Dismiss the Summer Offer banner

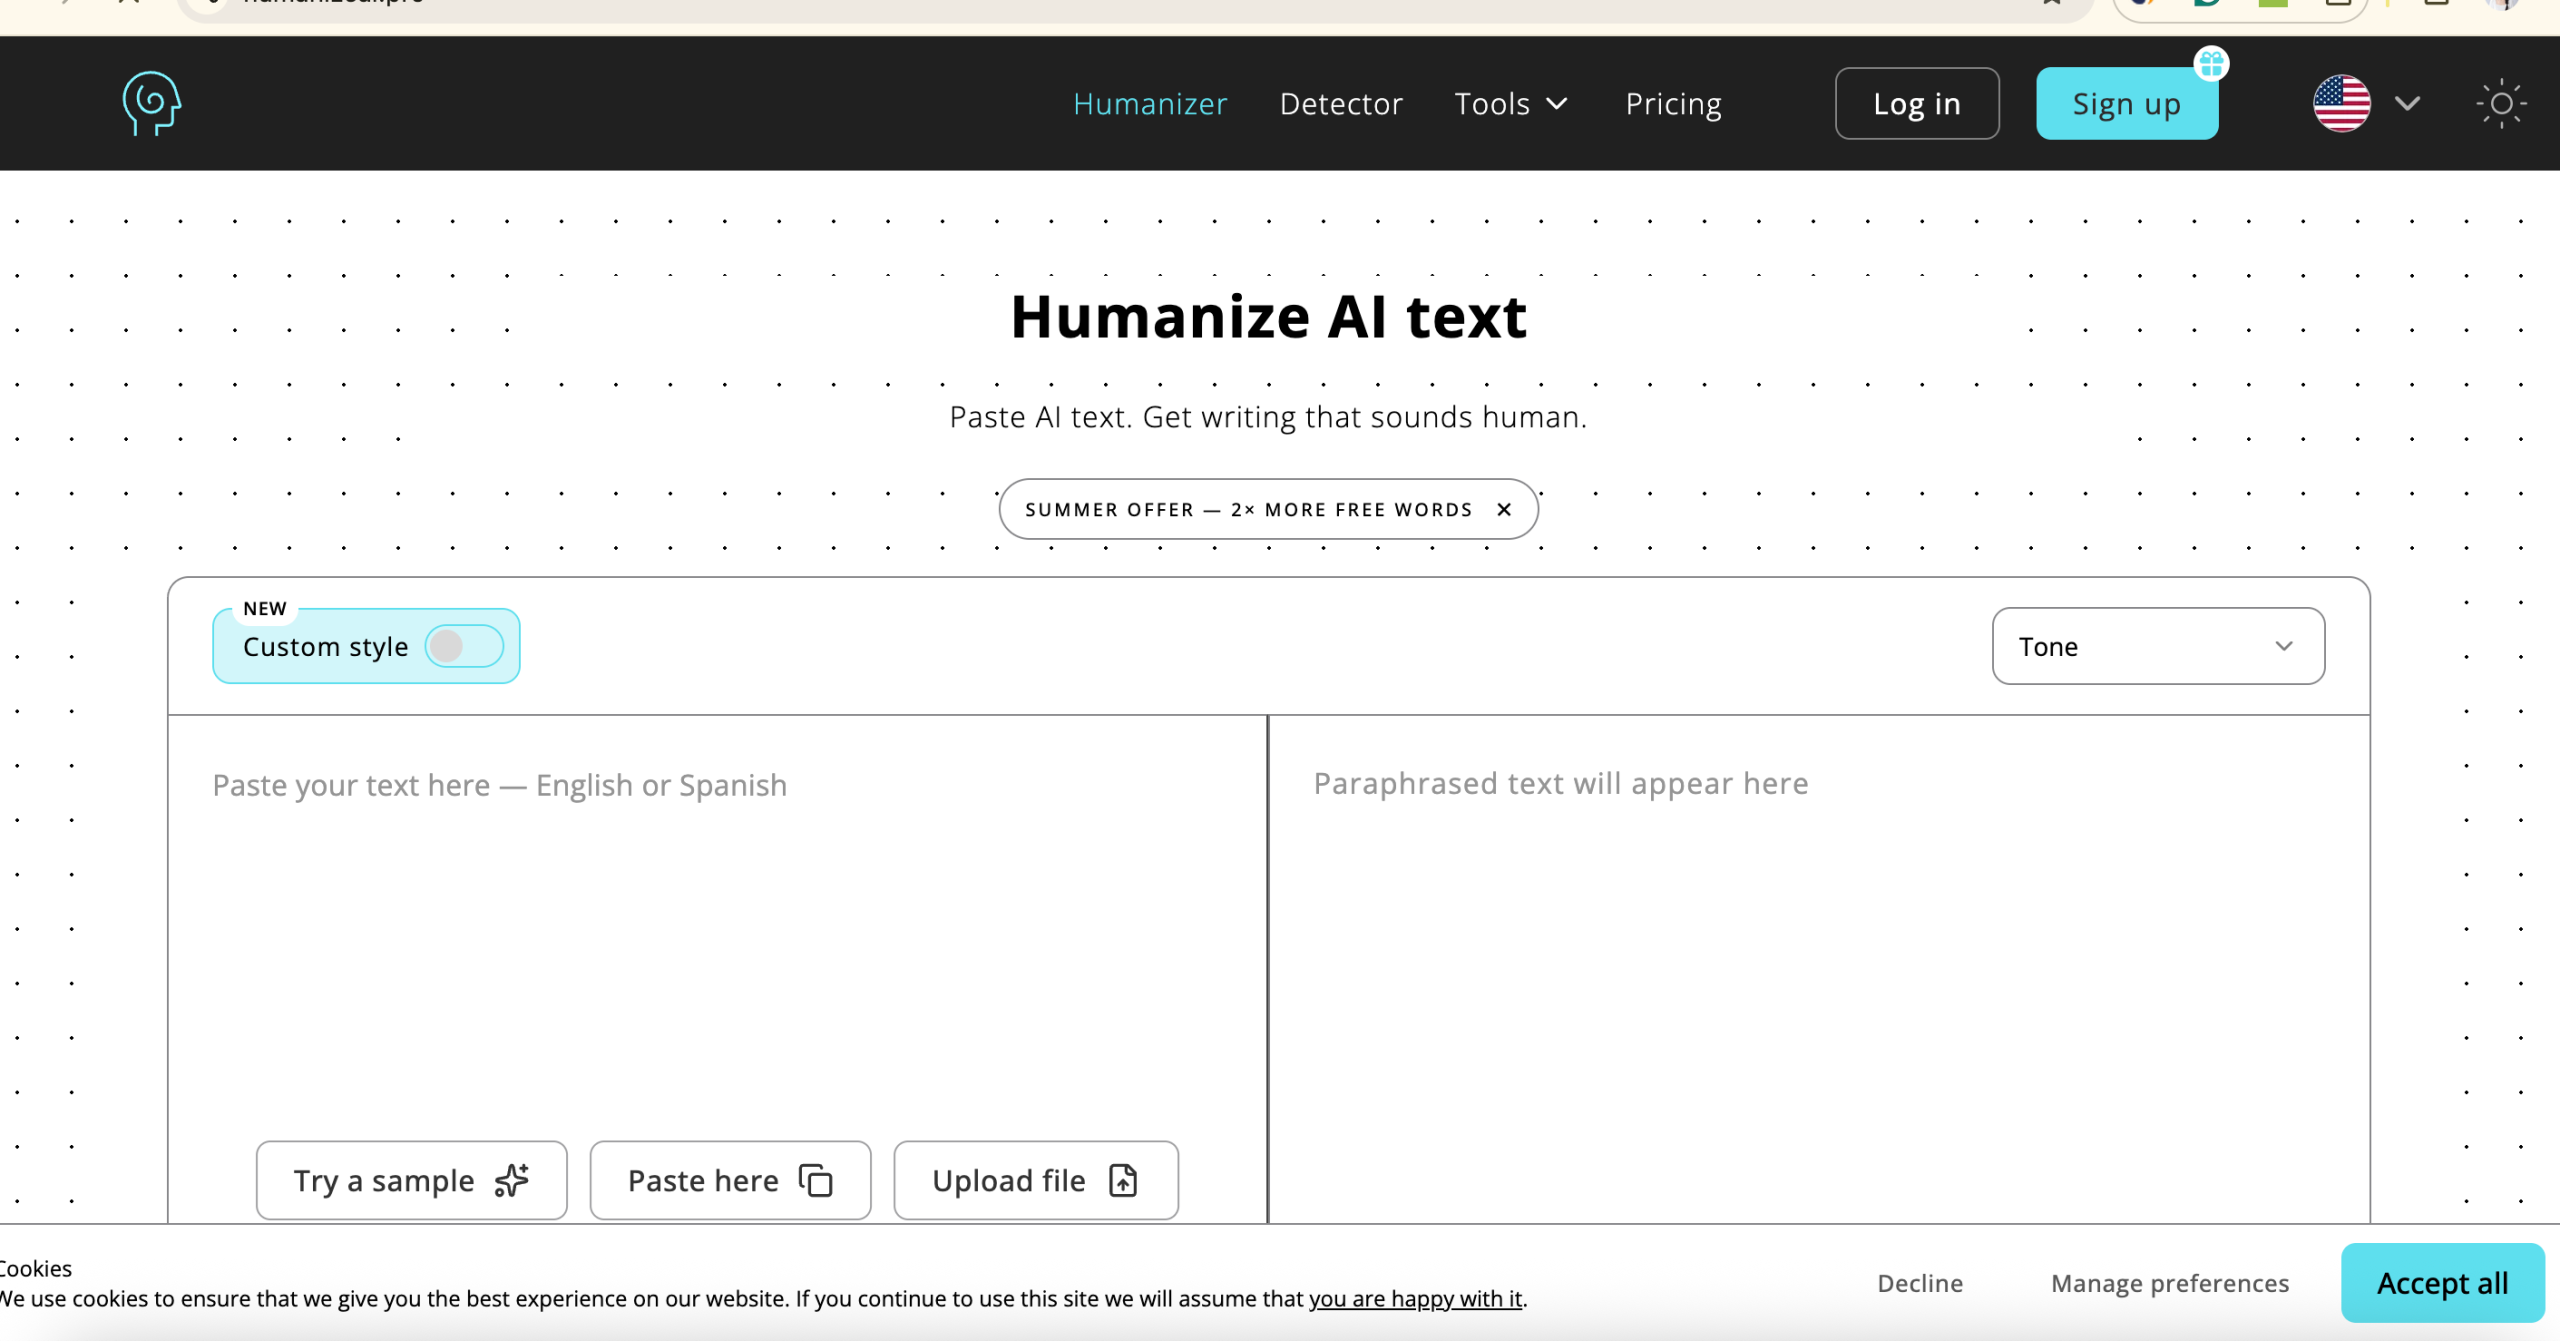pos(1503,510)
